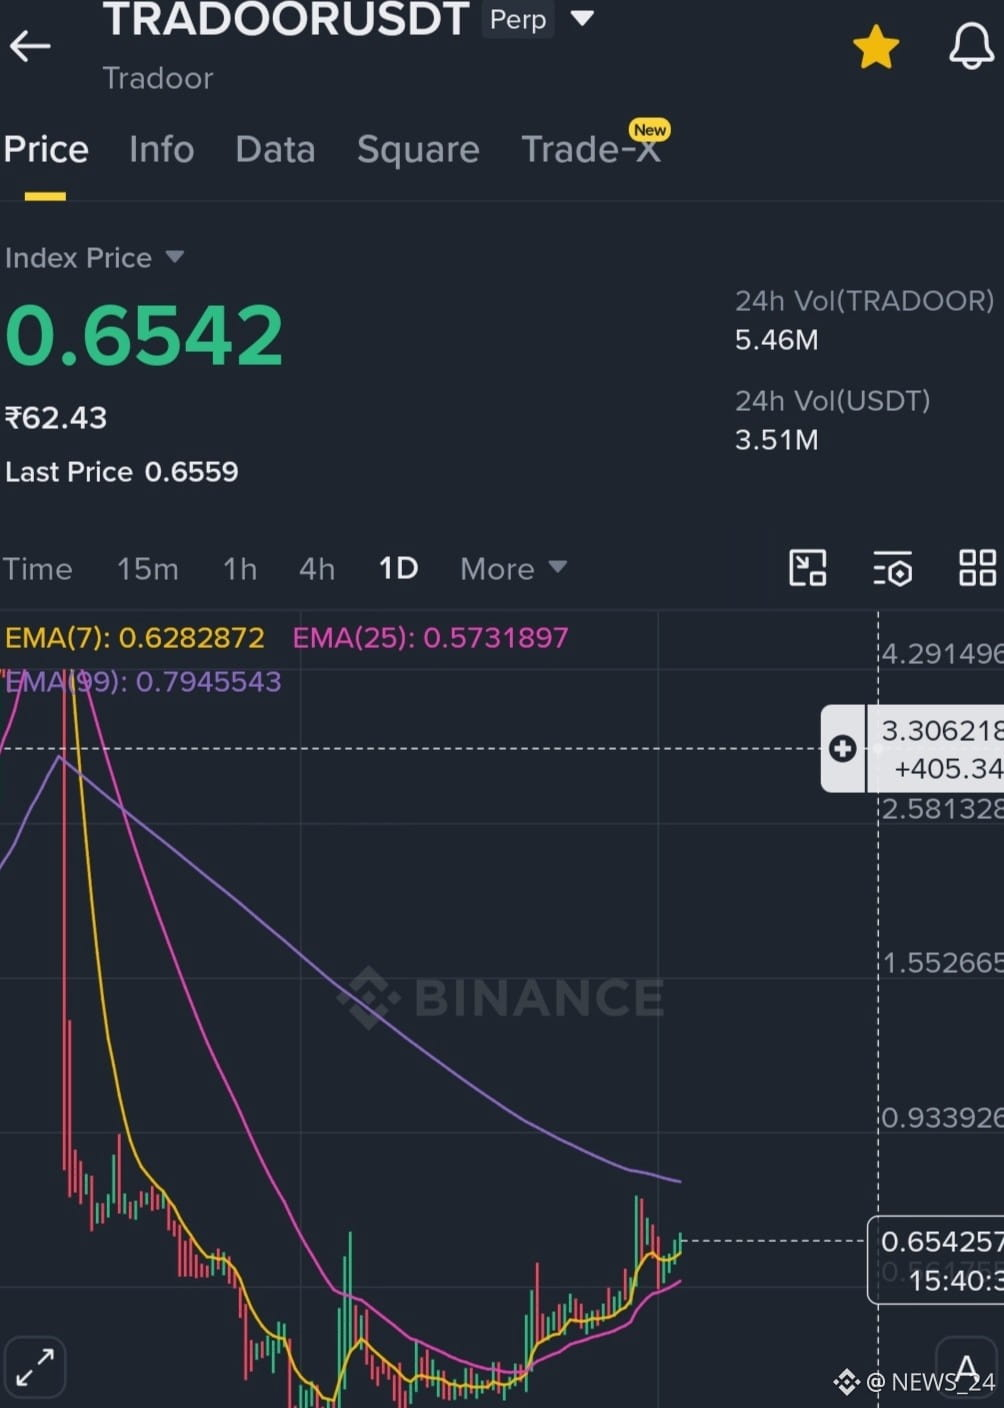Viewport: 1004px width, 1408px height.
Task: Tap the current price label 0.654257 on axis
Action: tap(940, 1242)
